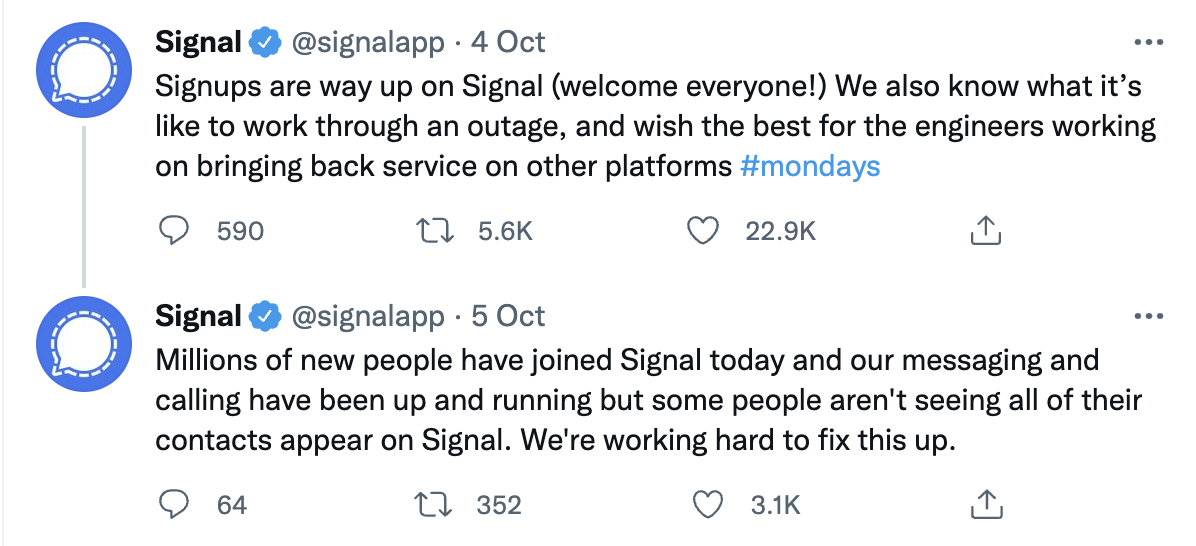Click the verified badge on first tweet

[264, 43]
